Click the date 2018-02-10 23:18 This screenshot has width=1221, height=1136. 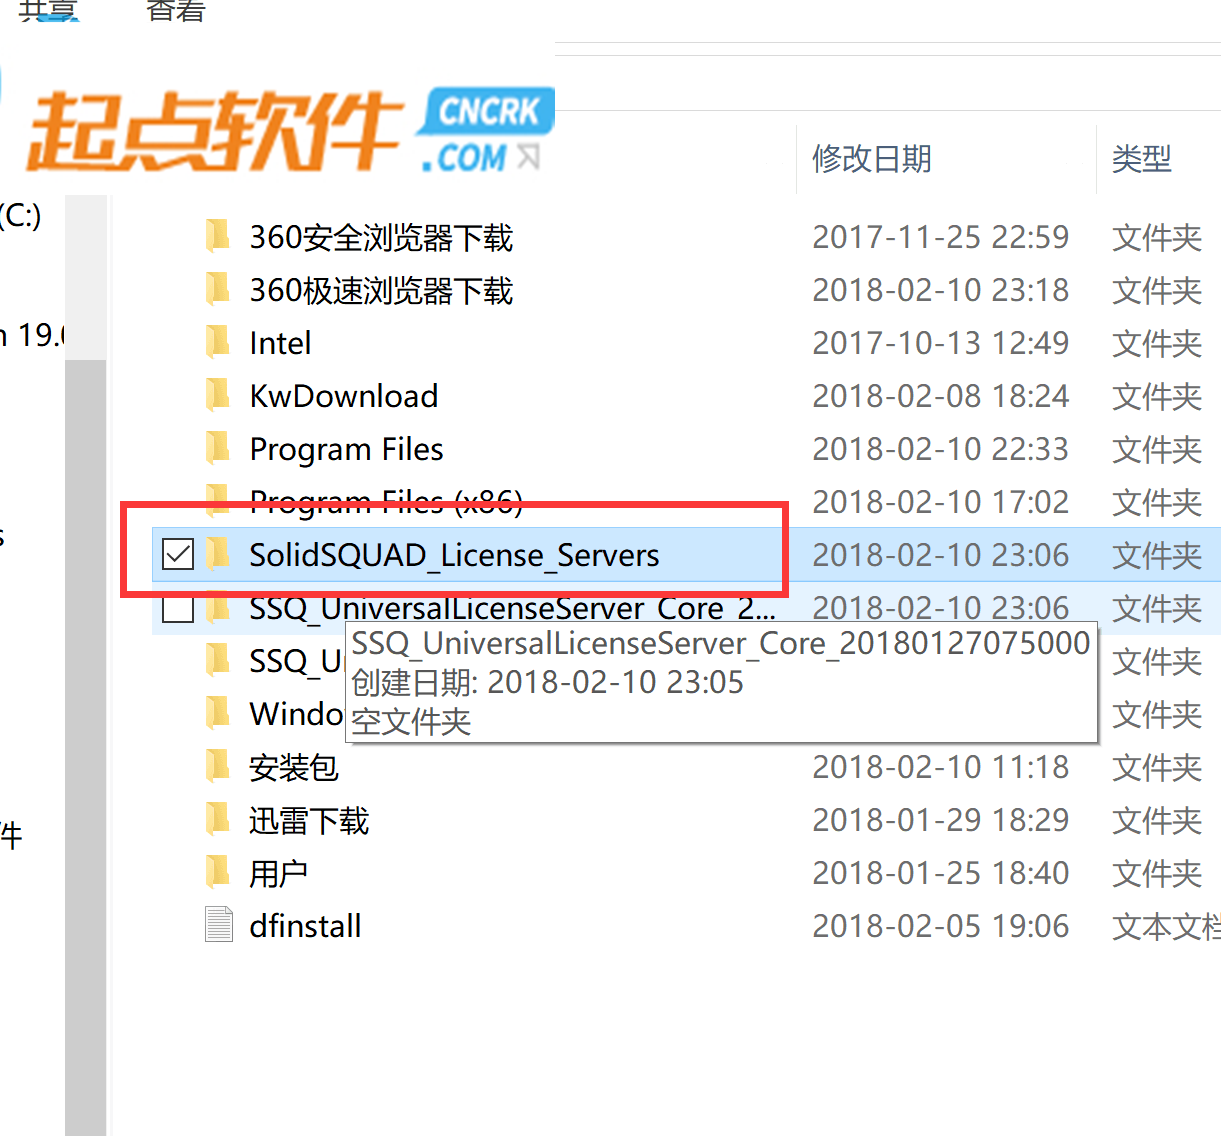[940, 290]
